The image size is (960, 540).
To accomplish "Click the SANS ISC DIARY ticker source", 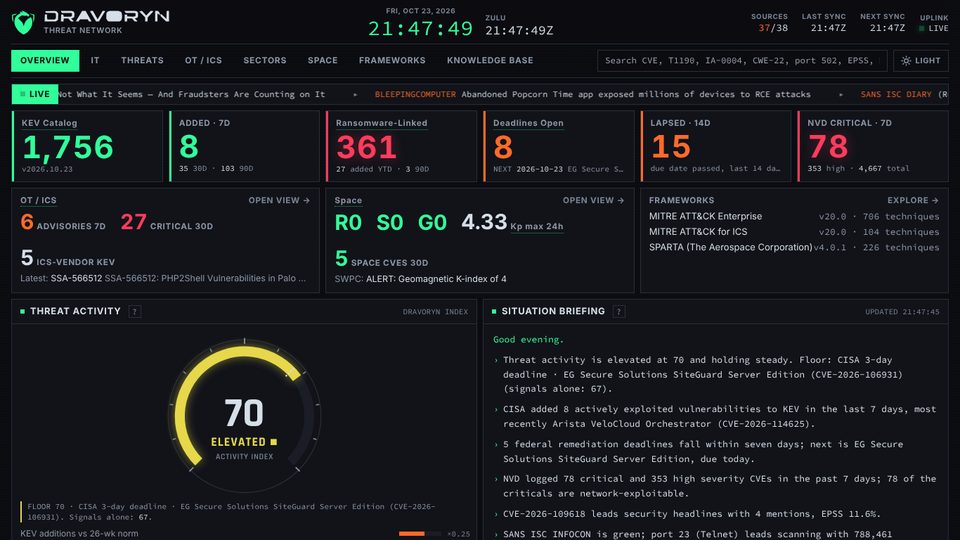I will click(x=896, y=94).
